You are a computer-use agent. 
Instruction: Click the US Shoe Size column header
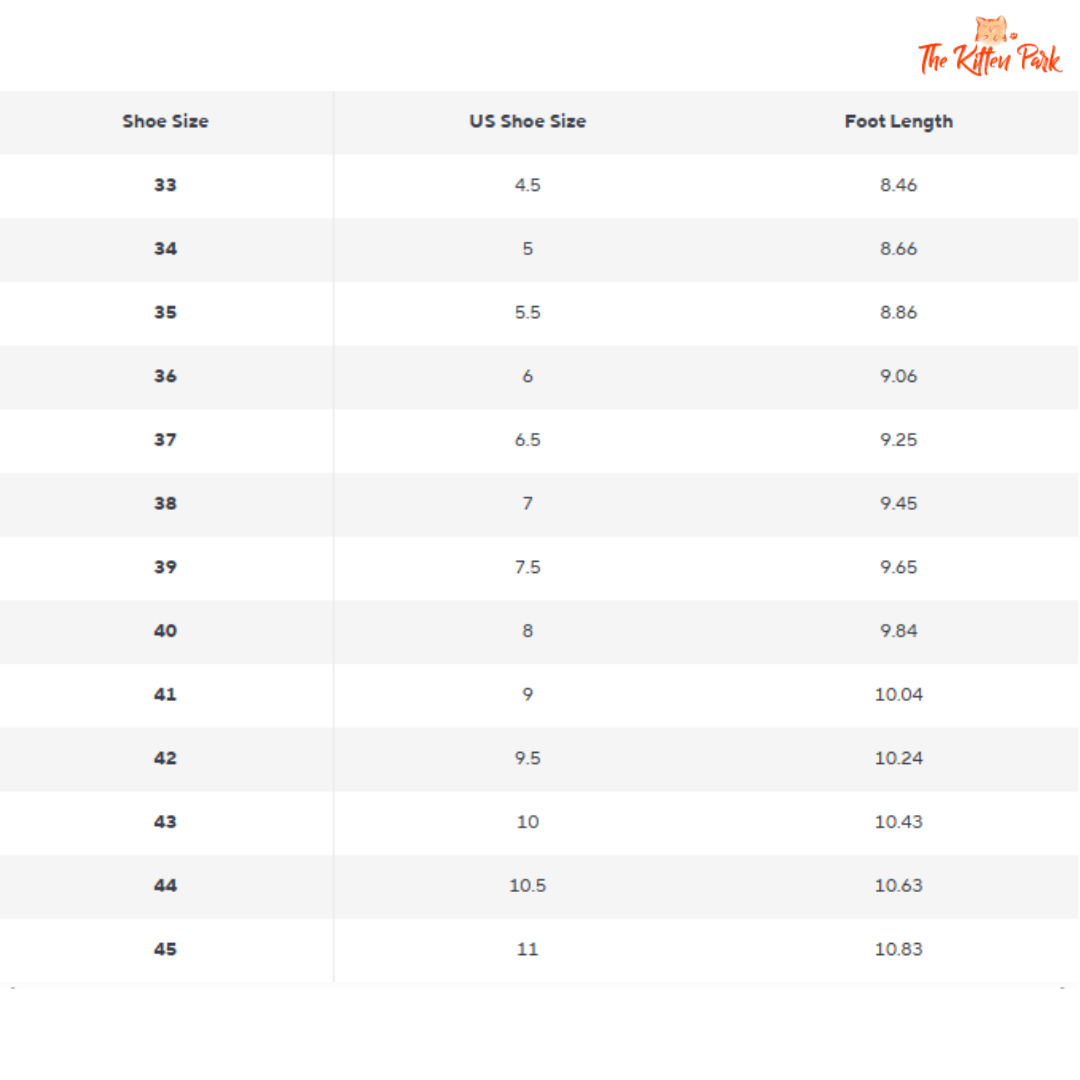pos(528,122)
